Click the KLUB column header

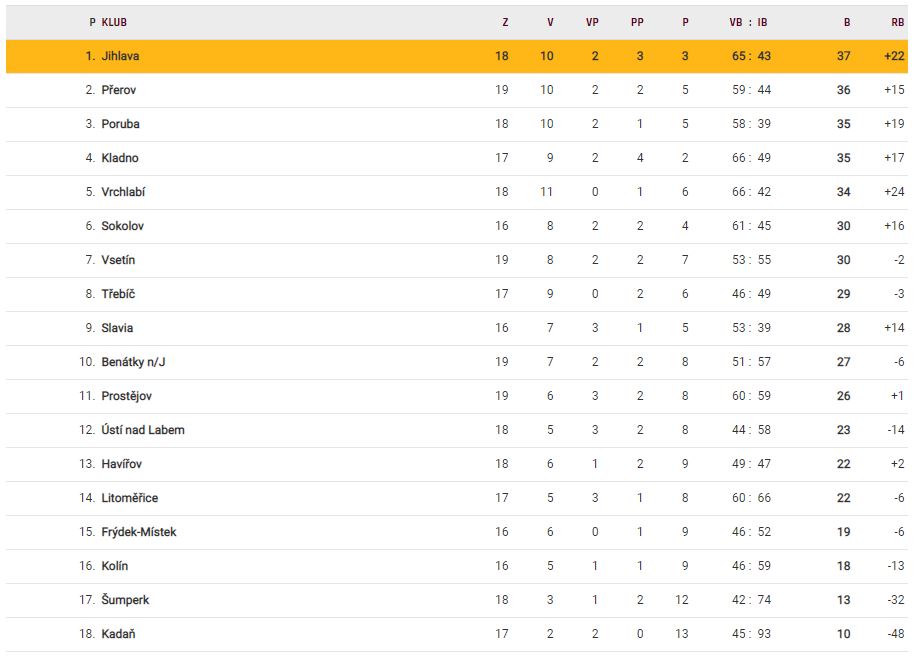[x=114, y=22]
